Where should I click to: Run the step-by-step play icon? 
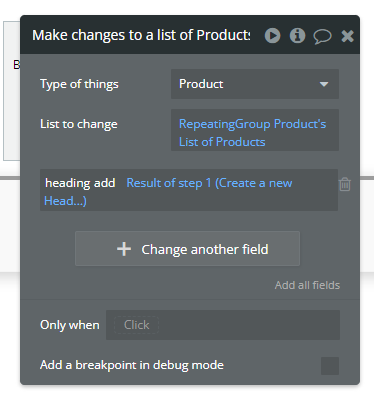272,35
